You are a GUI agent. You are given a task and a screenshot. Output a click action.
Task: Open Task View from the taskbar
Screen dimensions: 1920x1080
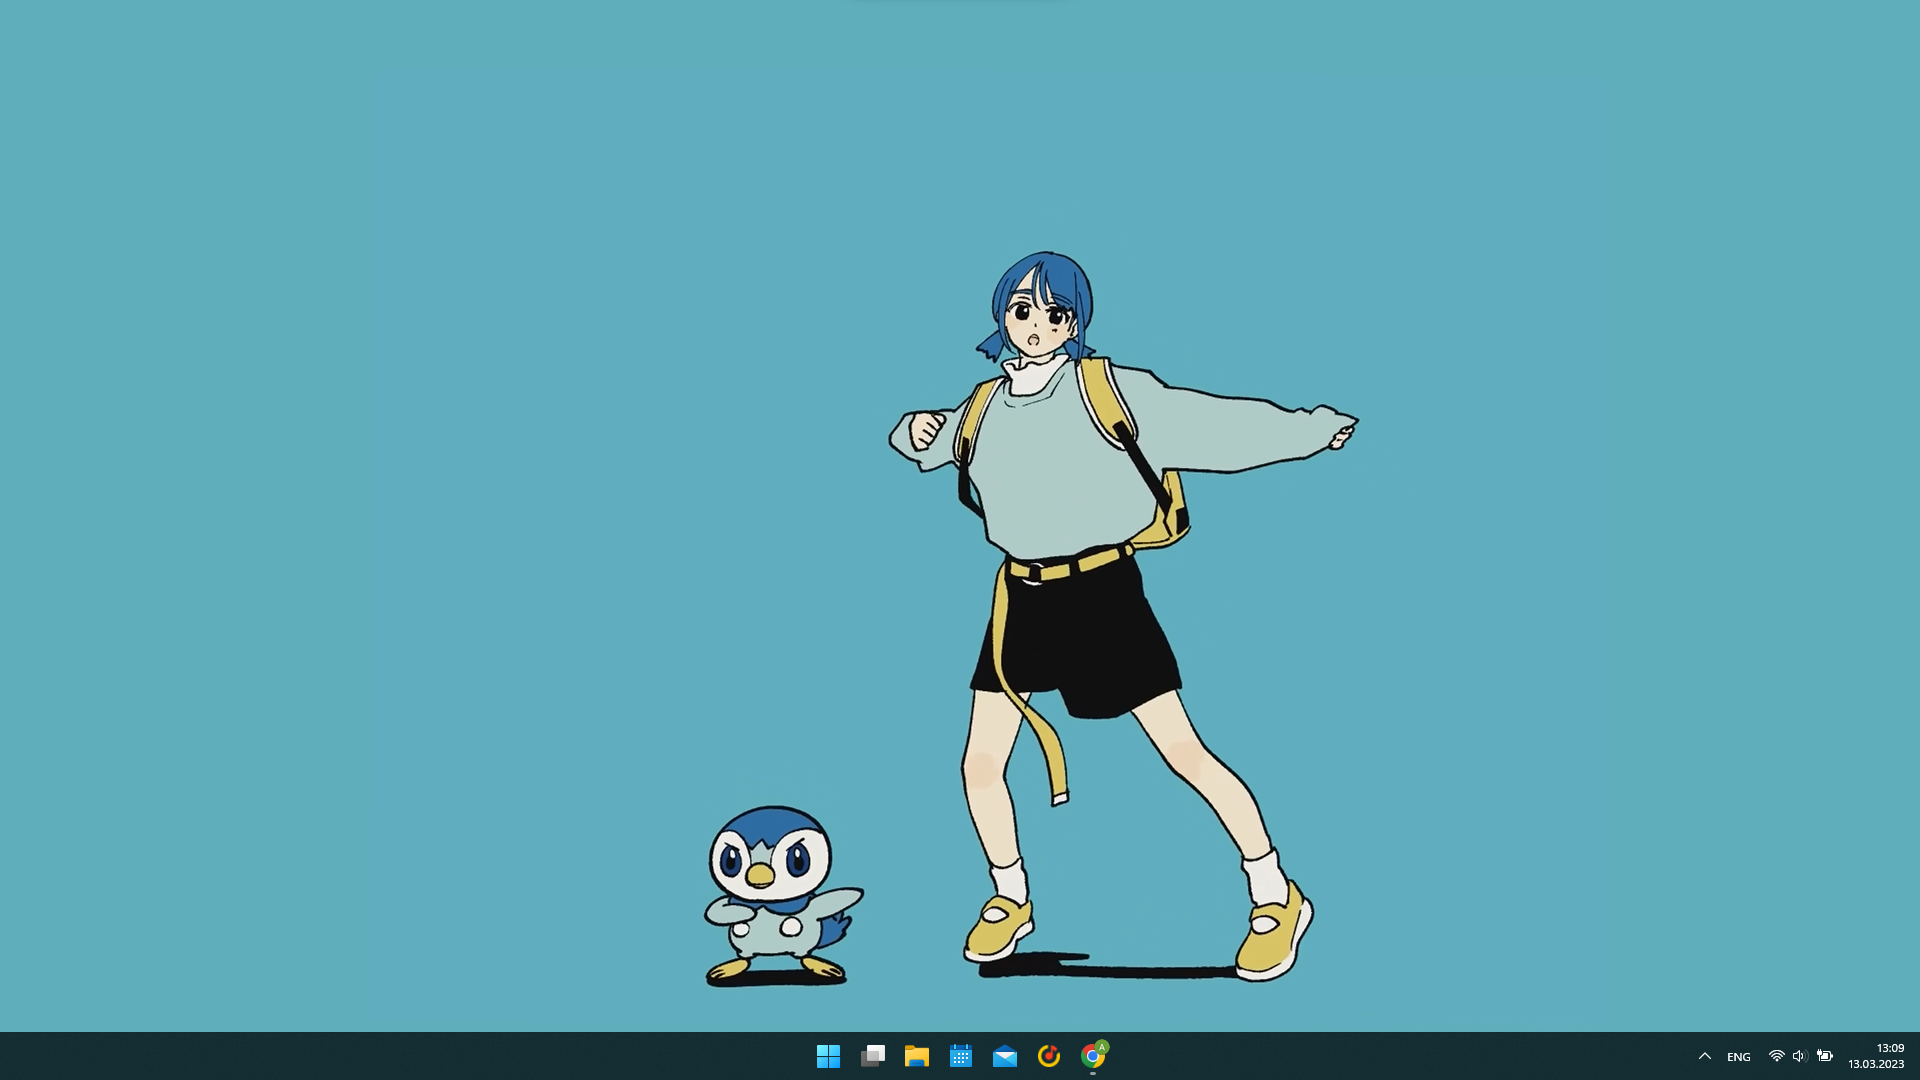click(x=873, y=1056)
